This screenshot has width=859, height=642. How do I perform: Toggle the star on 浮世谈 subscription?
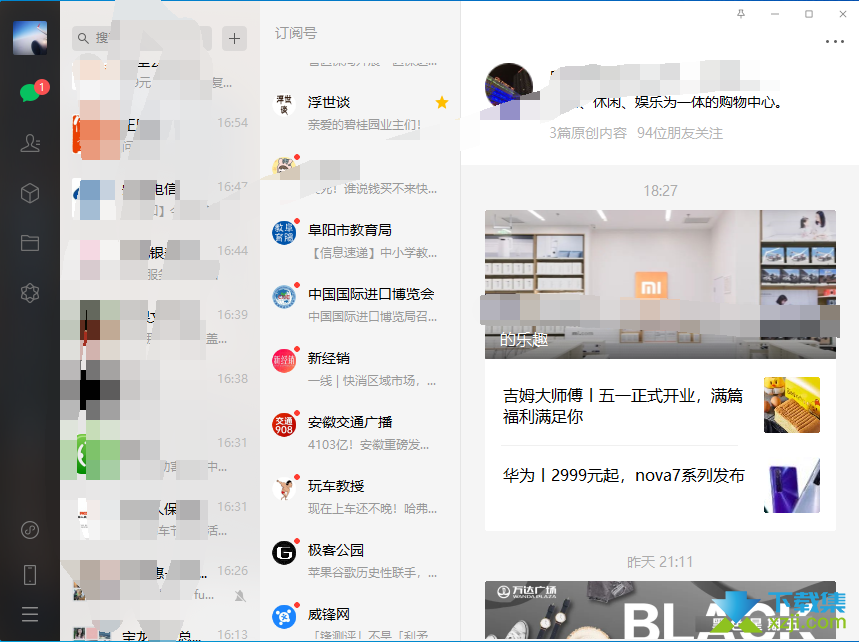(442, 103)
